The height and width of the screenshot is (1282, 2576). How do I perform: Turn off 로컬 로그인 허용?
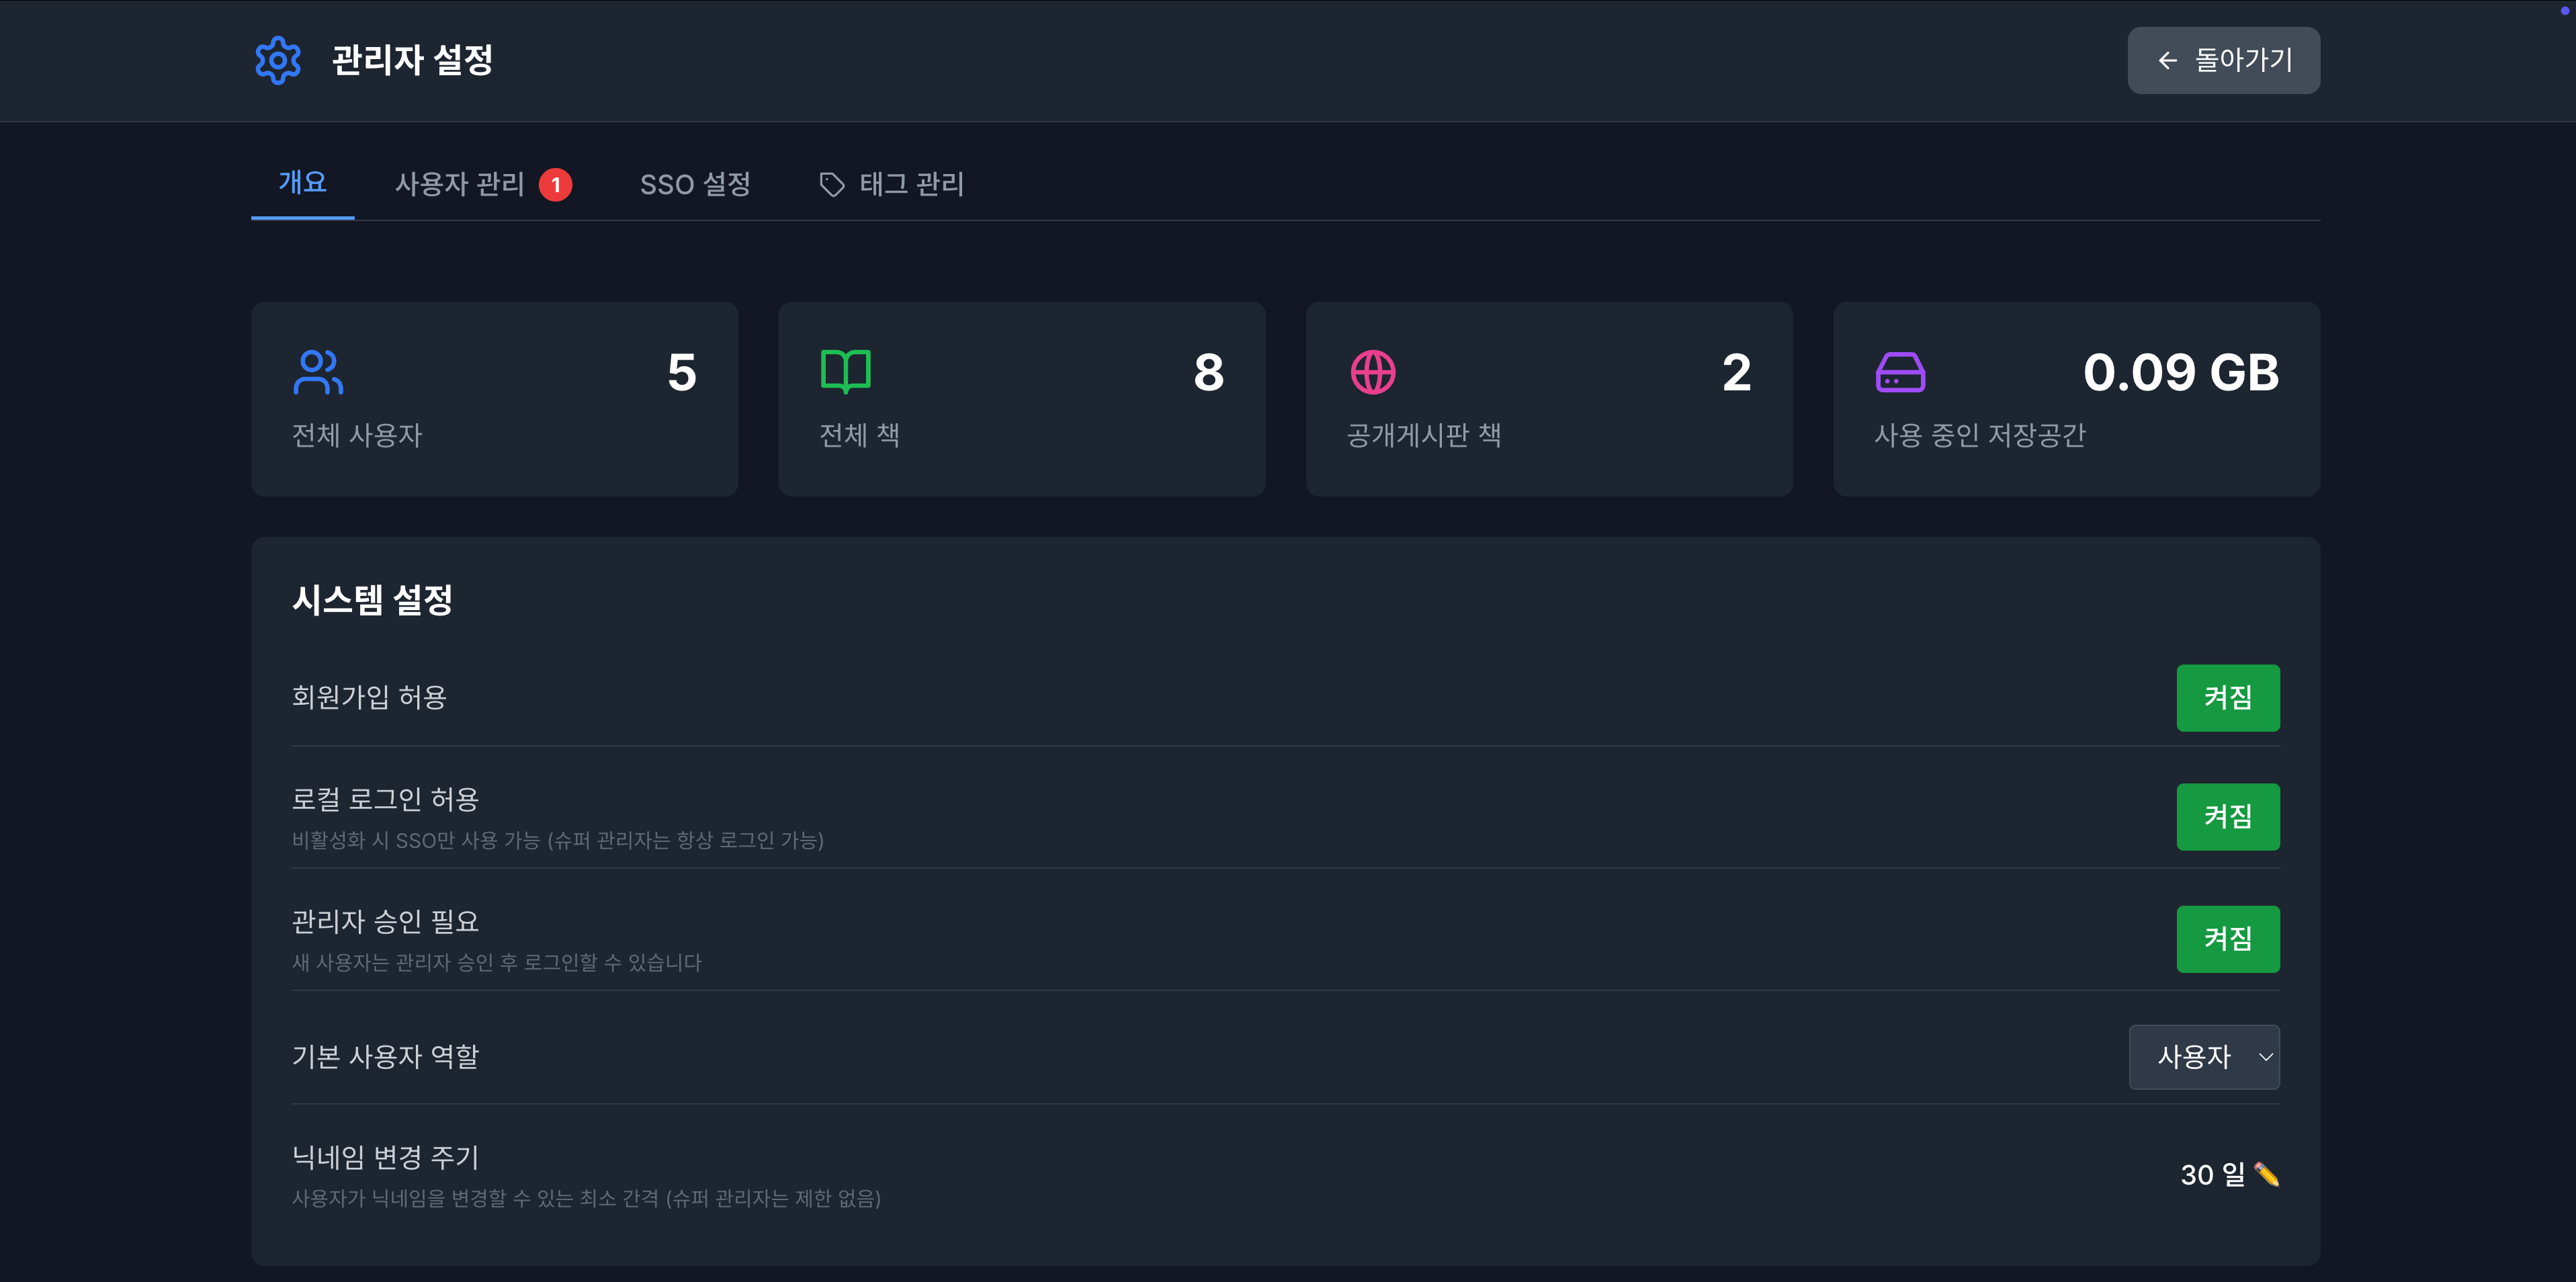(x=2228, y=816)
